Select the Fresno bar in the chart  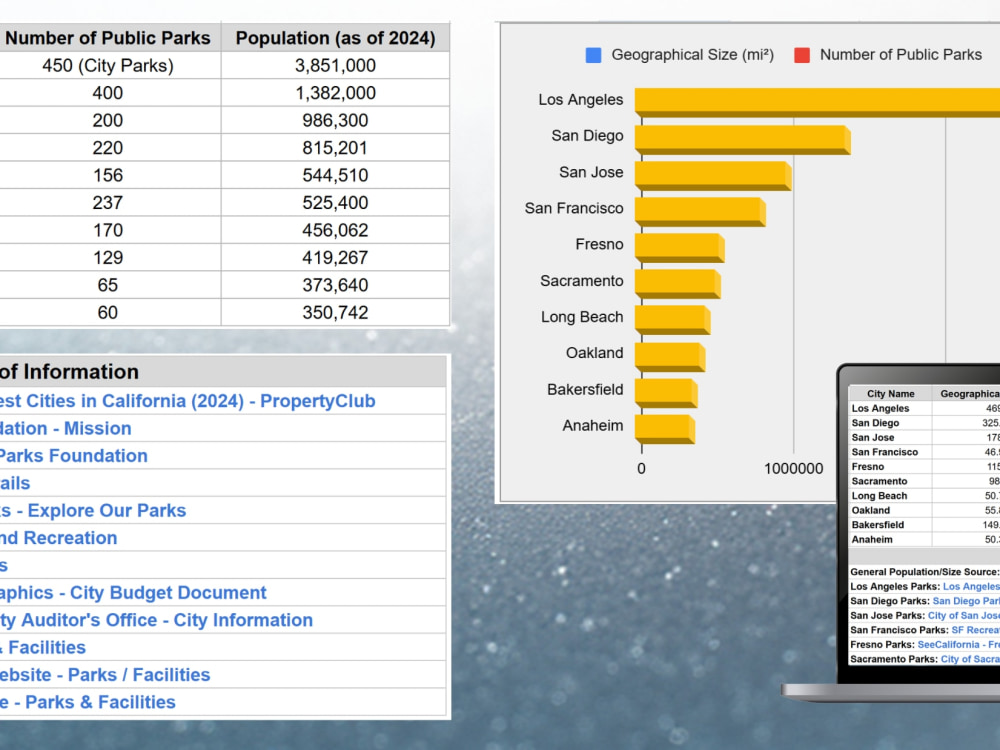tap(680, 248)
